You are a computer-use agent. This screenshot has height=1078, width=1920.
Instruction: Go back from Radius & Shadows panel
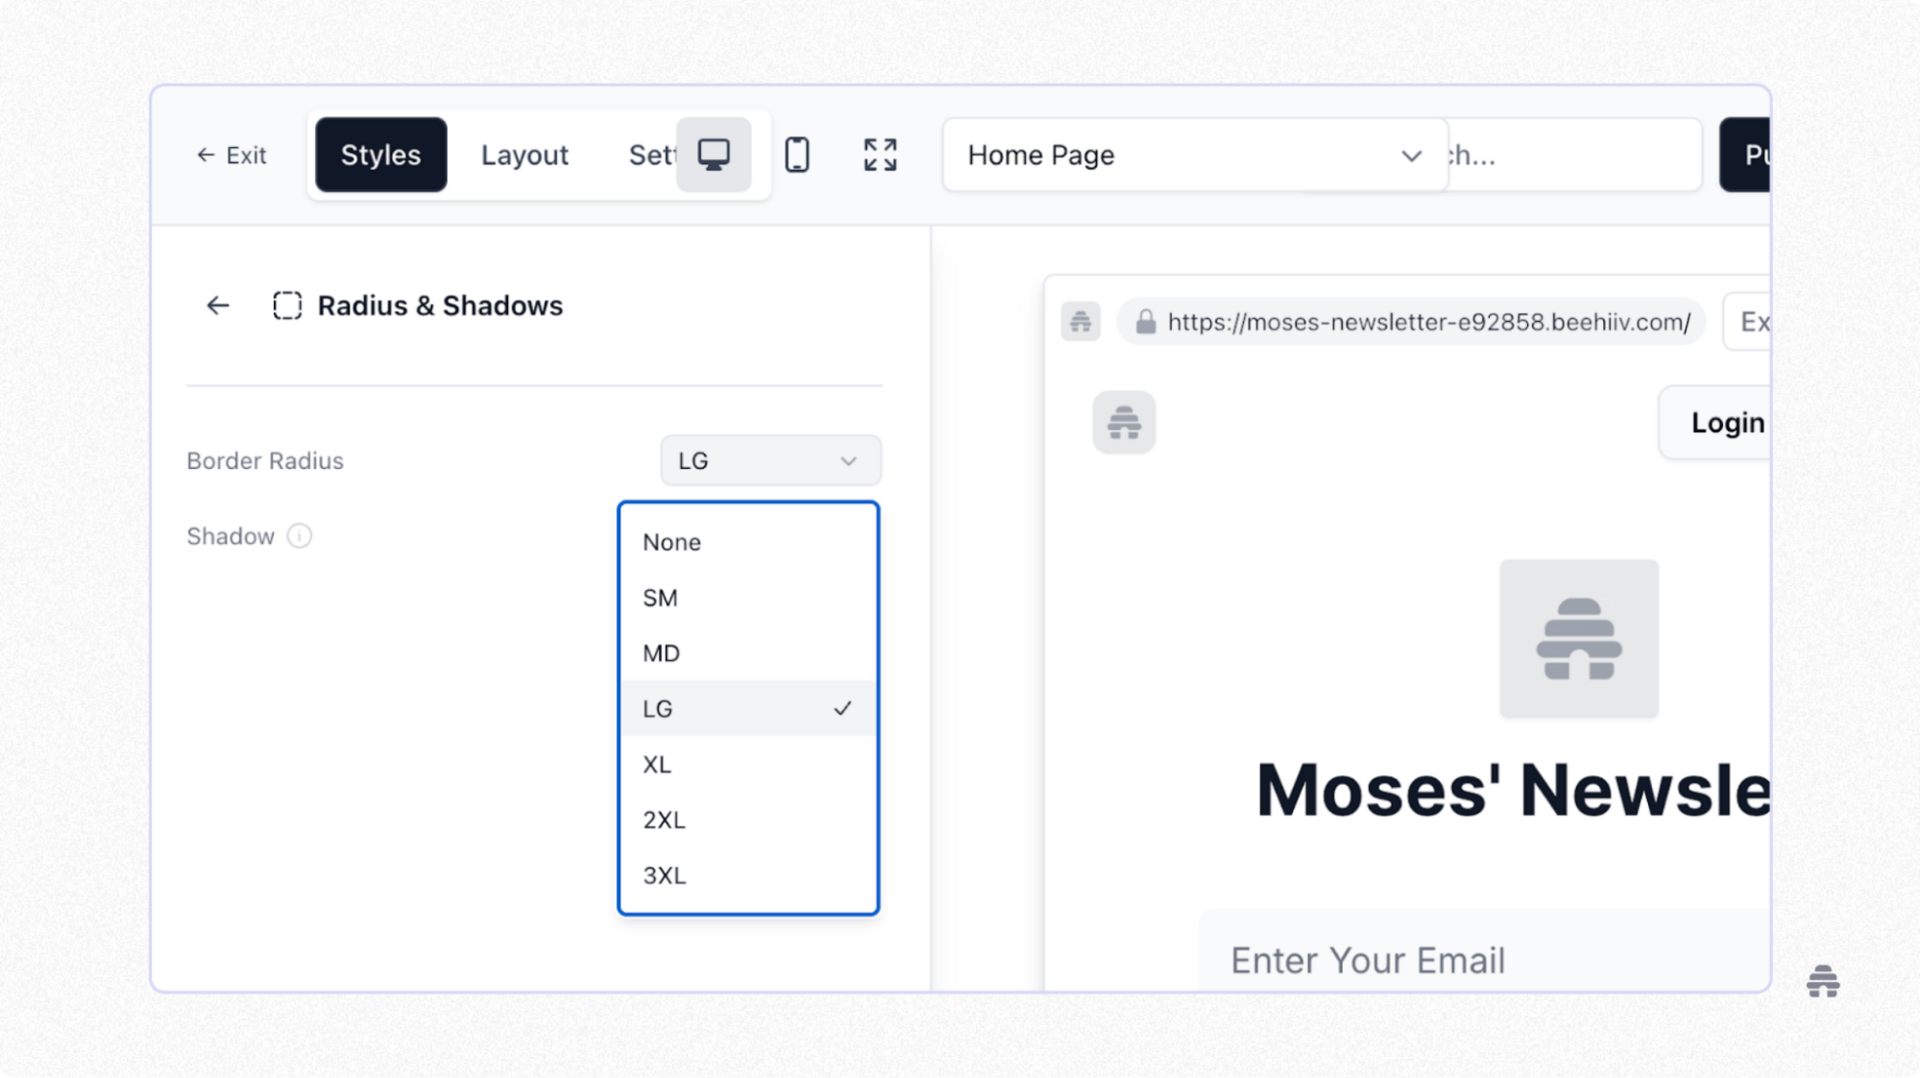pos(217,305)
